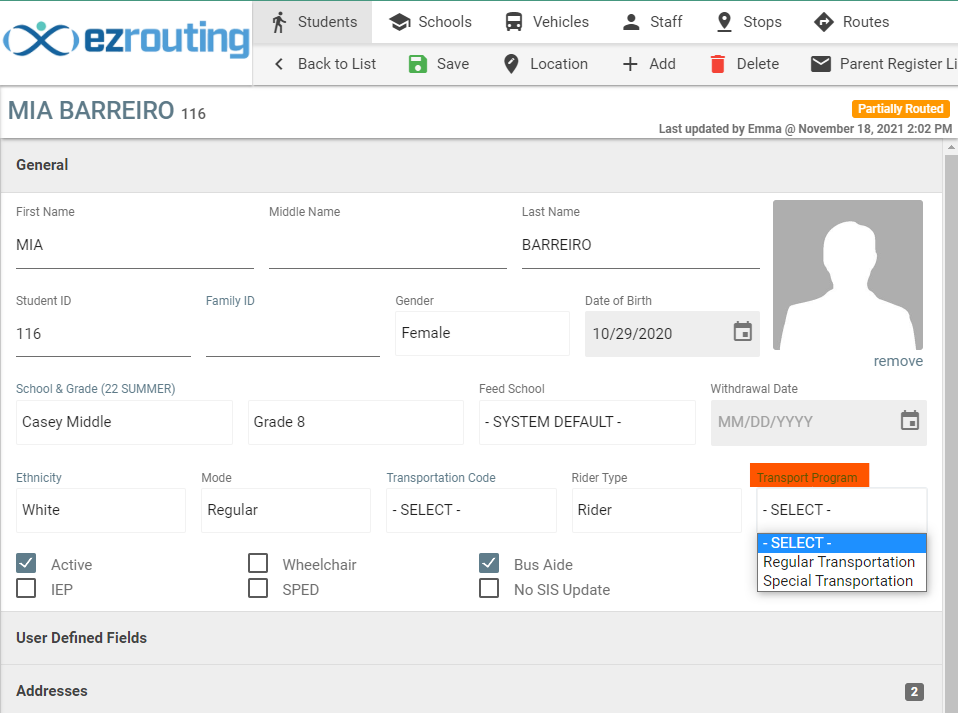Enable the Wheelchair checkbox
Screen dimensions: 958x713
(258, 564)
